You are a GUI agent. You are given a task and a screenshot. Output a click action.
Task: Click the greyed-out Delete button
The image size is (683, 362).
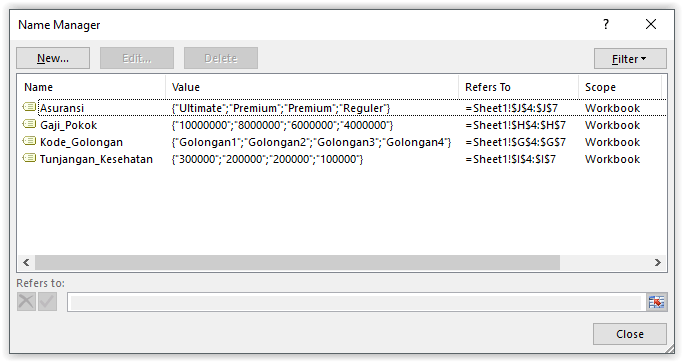pyautogui.click(x=221, y=58)
